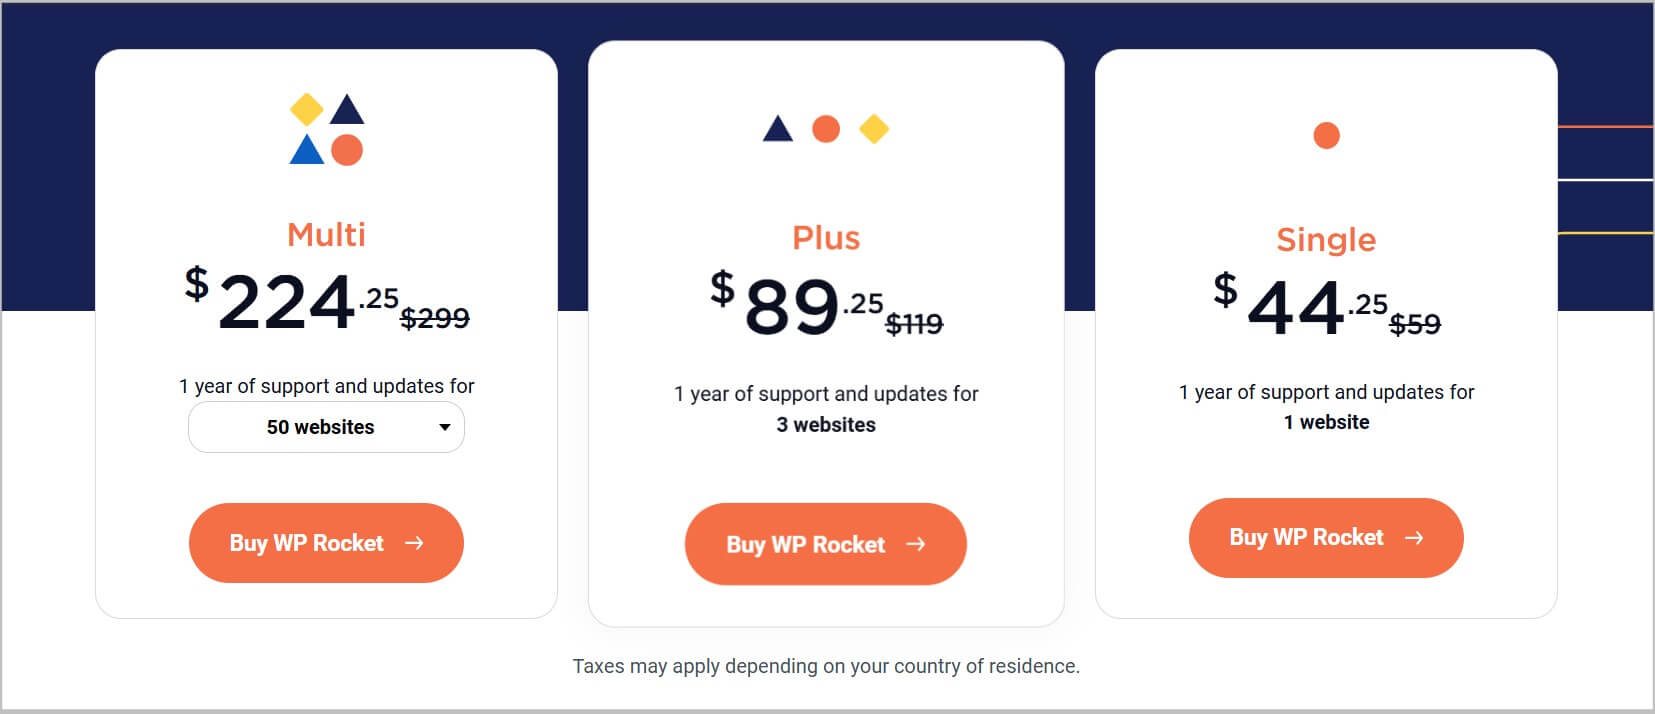Click the yellow diamond icon above the Plus plan

872,131
